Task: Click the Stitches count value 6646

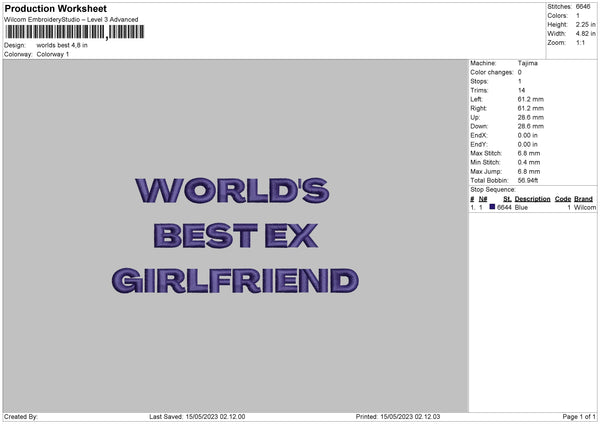Action: point(583,7)
